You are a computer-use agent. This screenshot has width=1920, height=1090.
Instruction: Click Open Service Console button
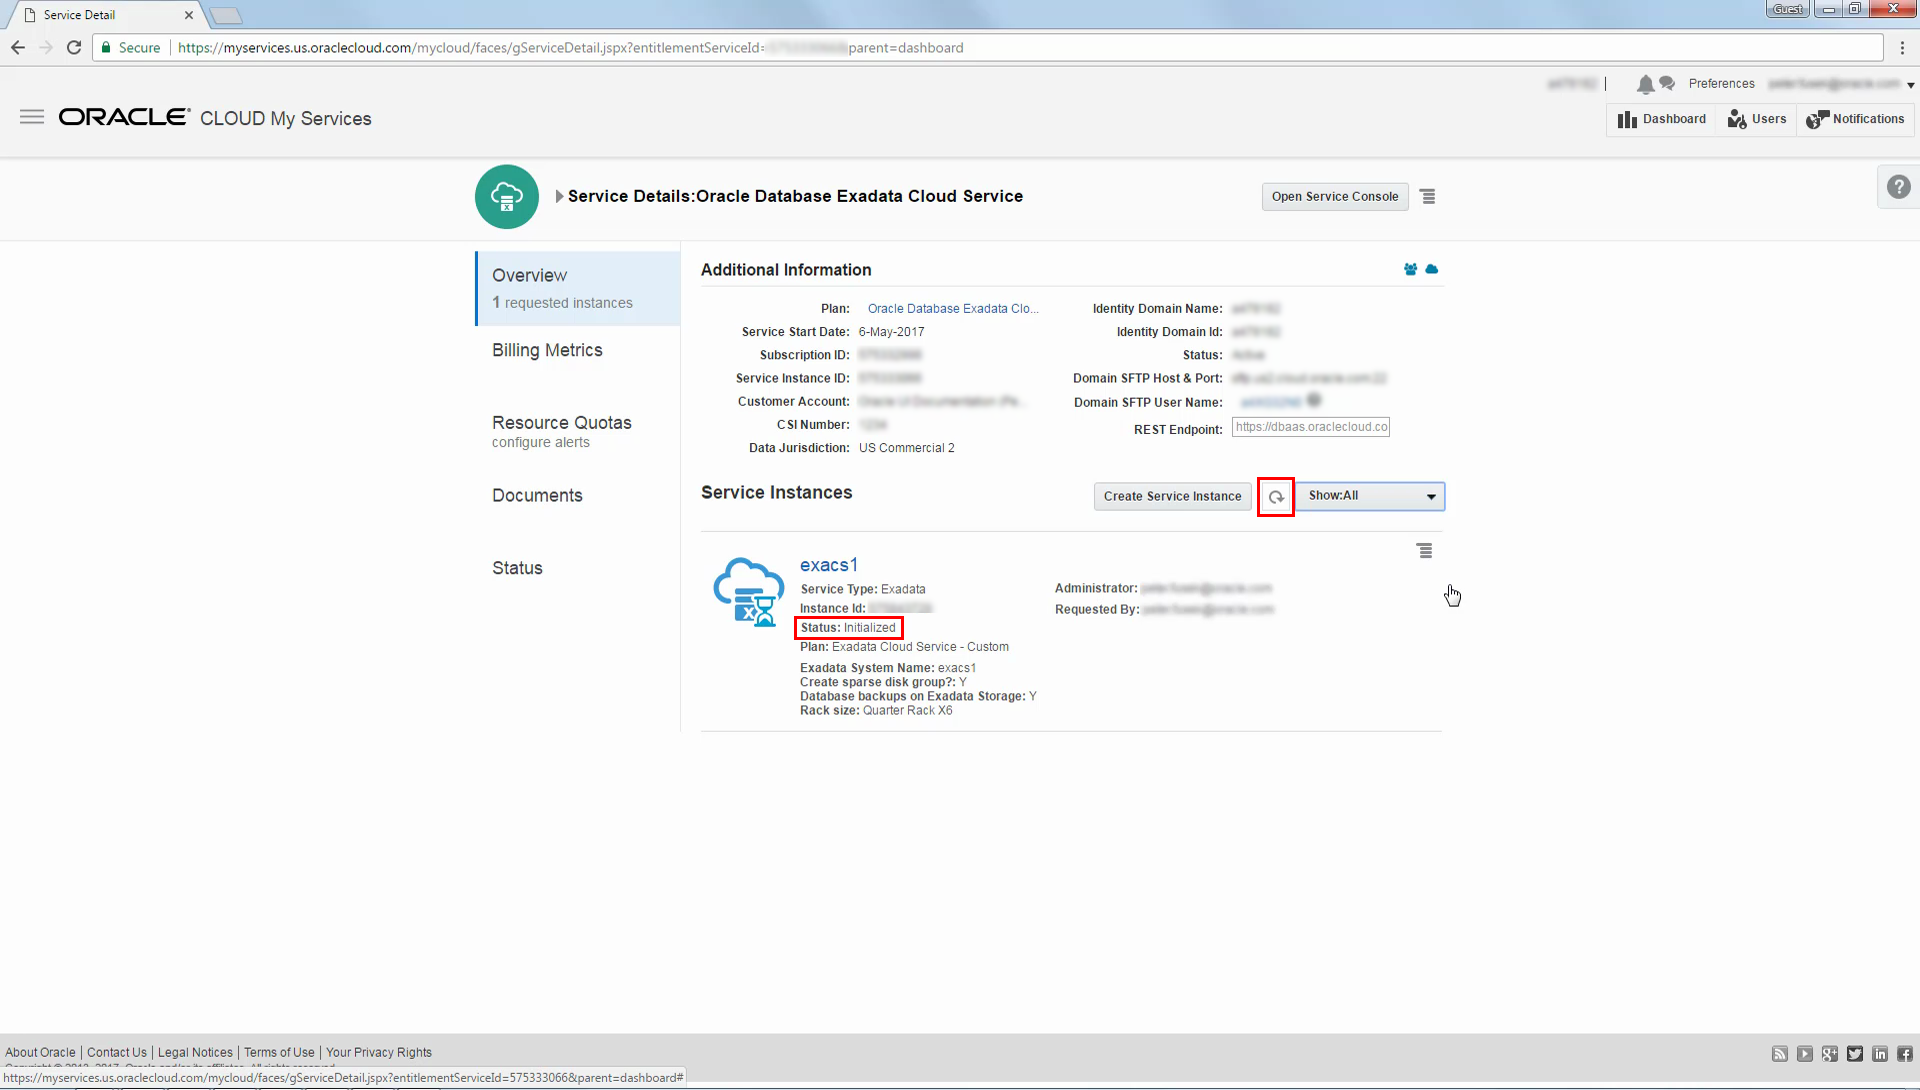pyautogui.click(x=1335, y=197)
